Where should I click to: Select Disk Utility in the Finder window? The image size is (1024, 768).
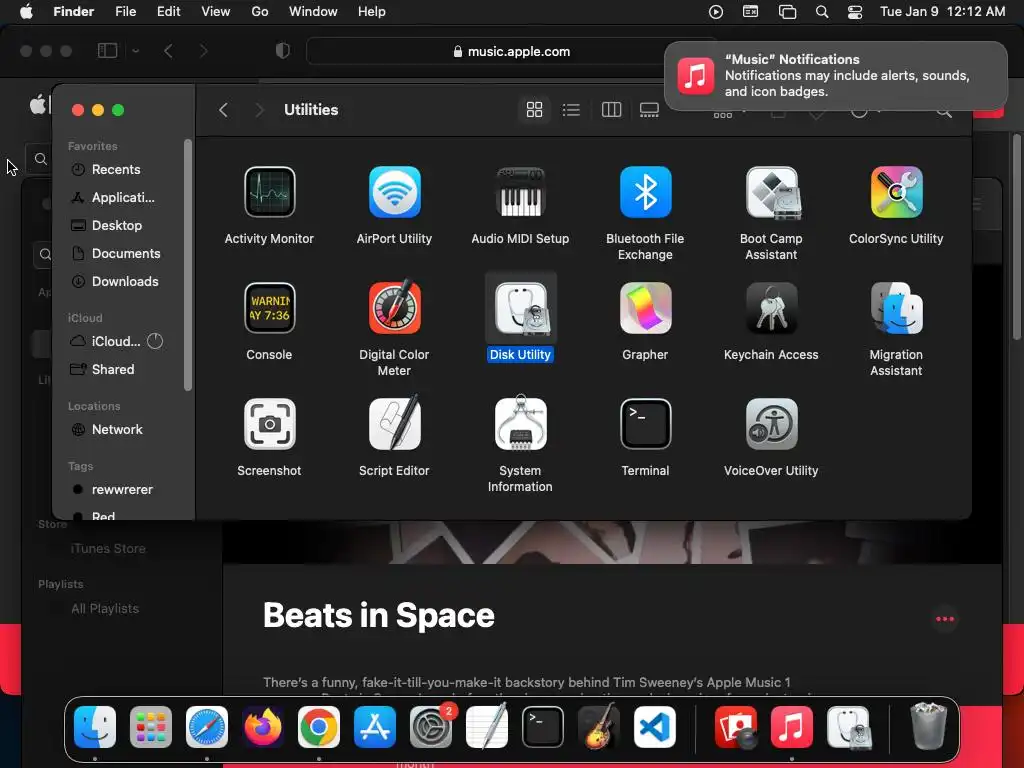[520, 308]
